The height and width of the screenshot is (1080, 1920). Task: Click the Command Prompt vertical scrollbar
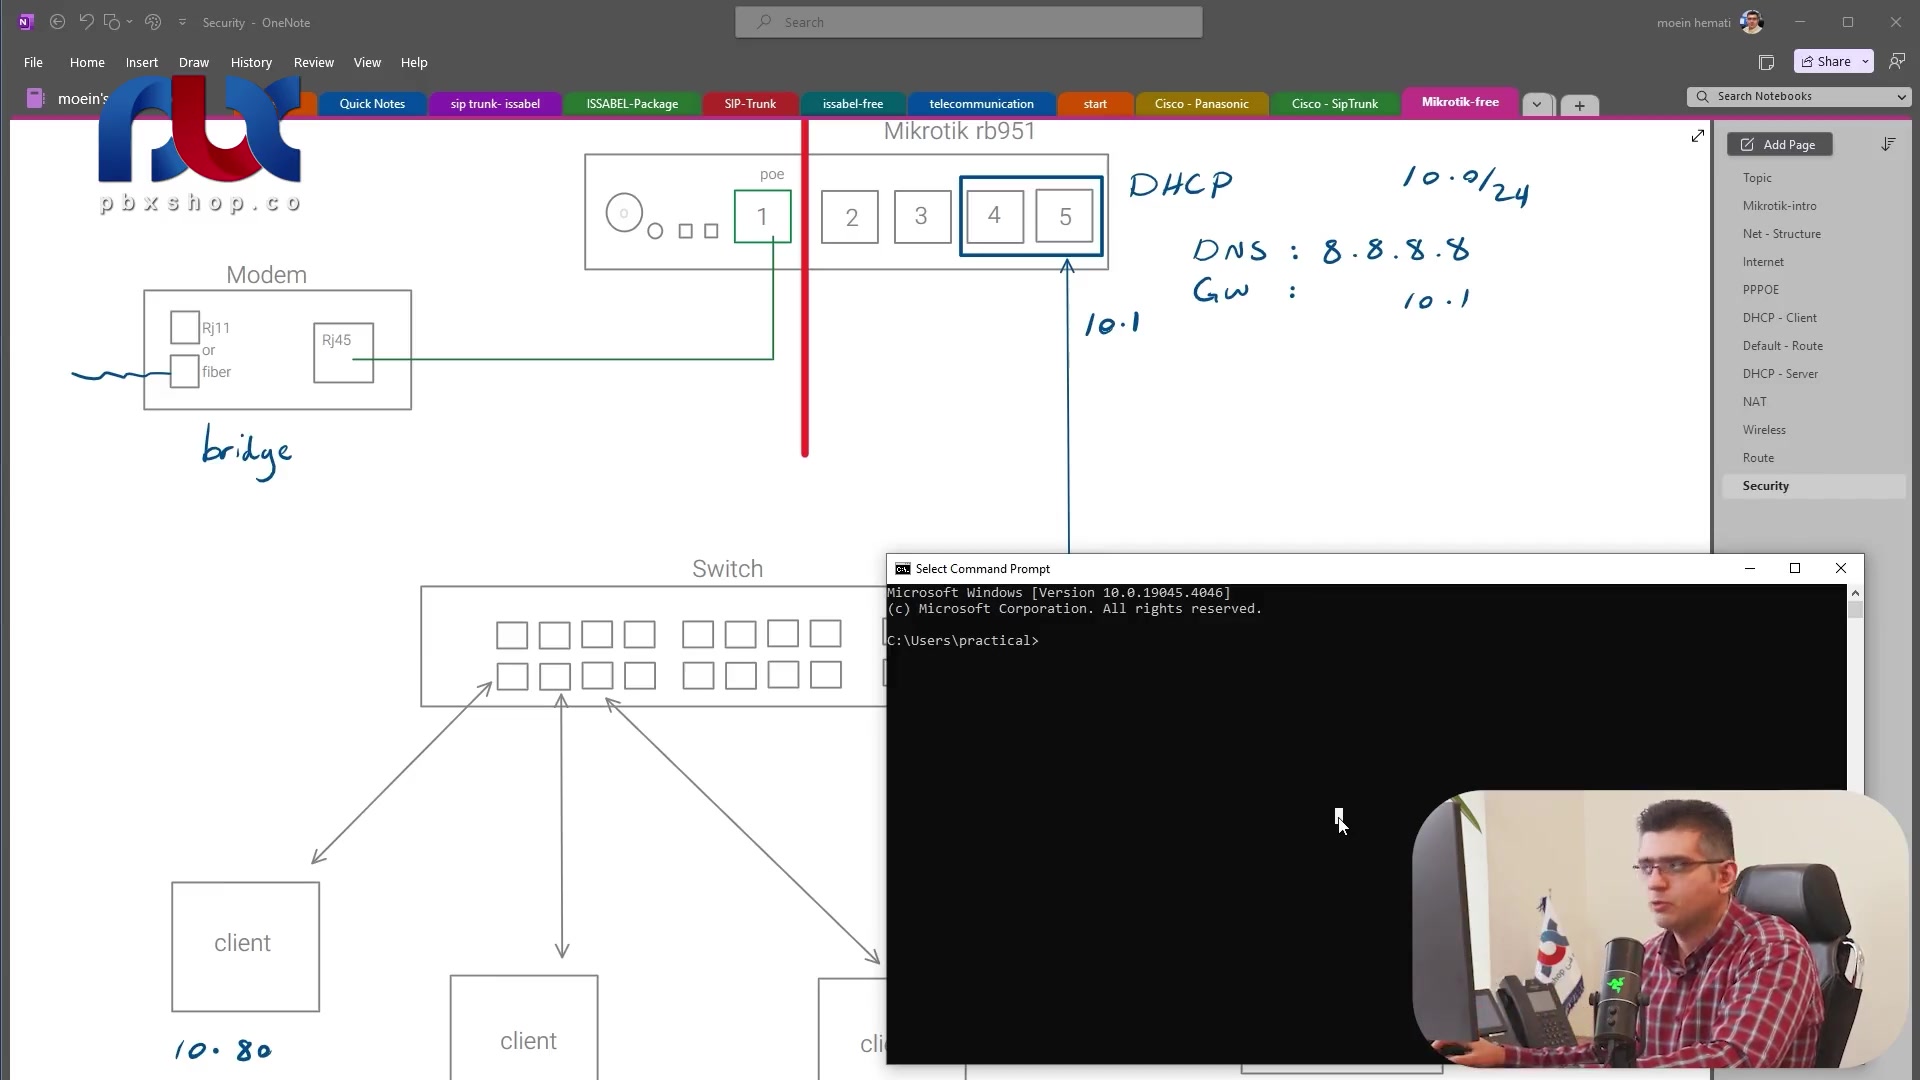click(1855, 700)
